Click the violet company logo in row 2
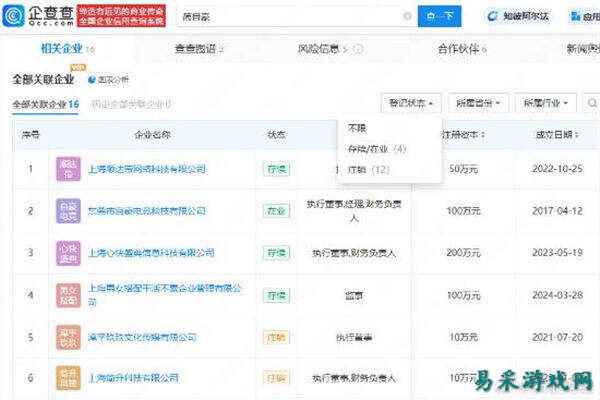 pos(68,211)
